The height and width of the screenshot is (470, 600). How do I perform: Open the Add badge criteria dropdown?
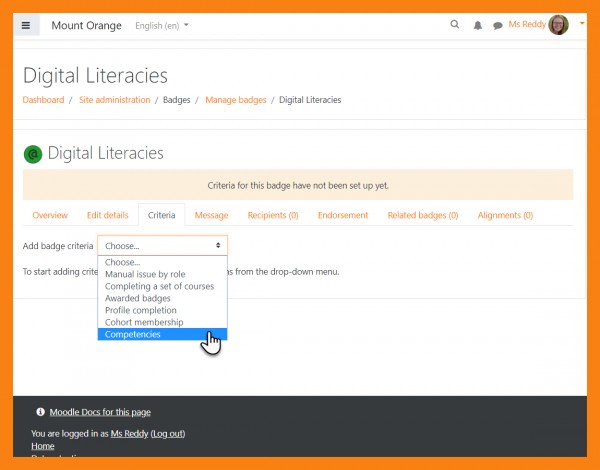162,245
